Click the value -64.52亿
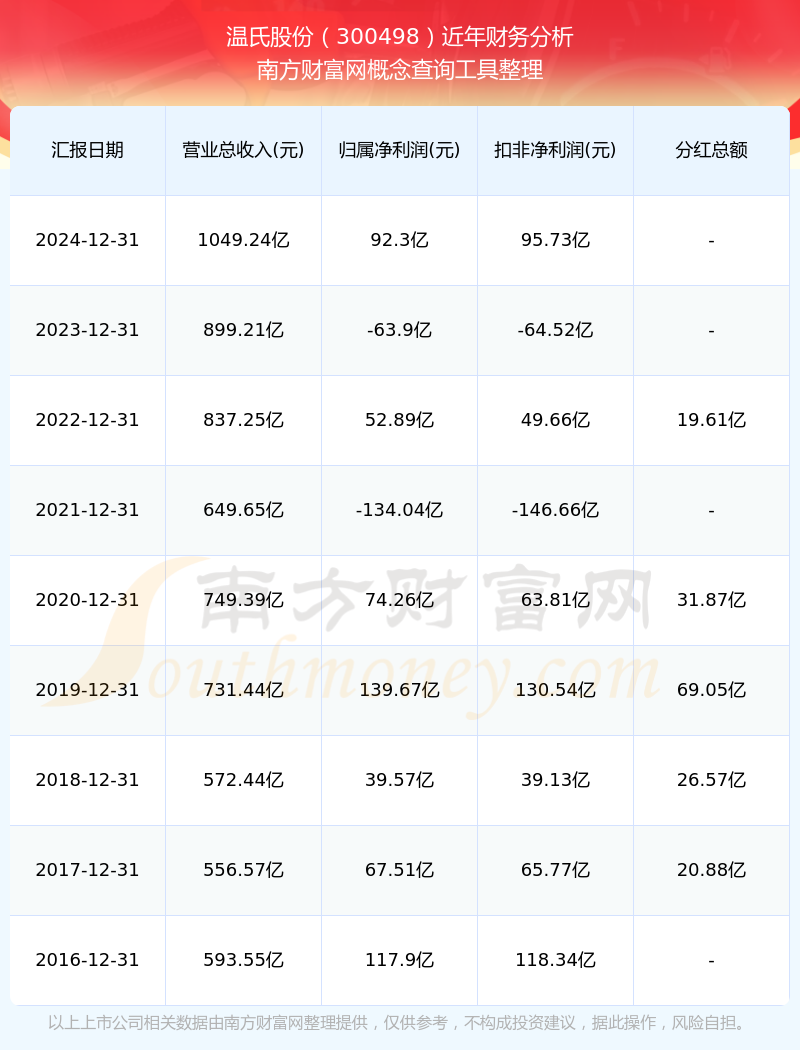 pyautogui.click(x=556, y=330)
